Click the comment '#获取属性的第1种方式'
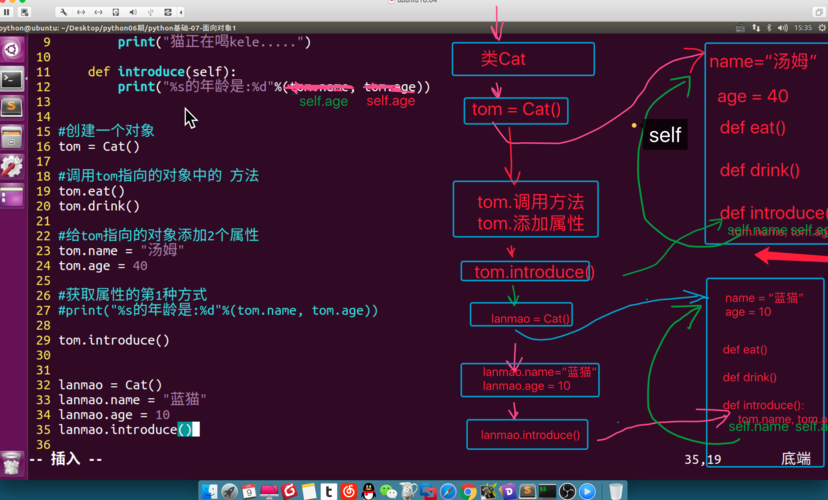Image resolution: width=828 pixels, height=500 pixels. 132,295
